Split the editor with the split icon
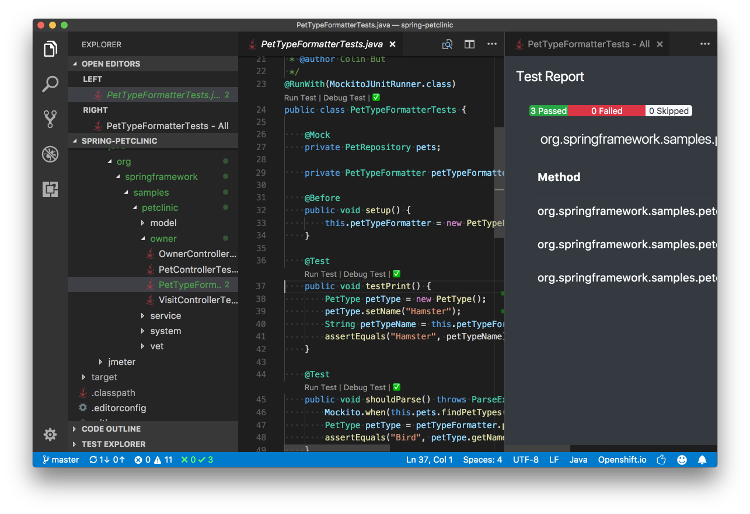The width and height of the screenshot is (750, 514). click(470, 44)
